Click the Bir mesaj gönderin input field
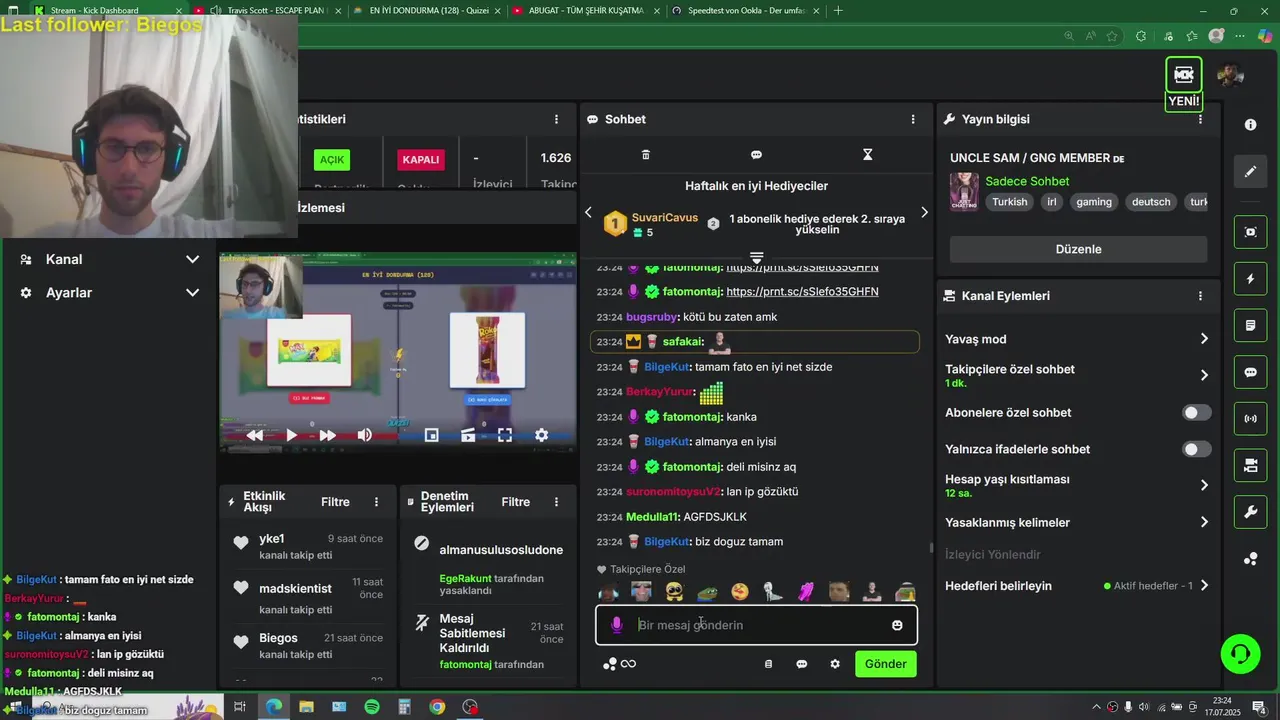Image resolution: width=1280 pixels, height=720 pixels. point(756,625)
